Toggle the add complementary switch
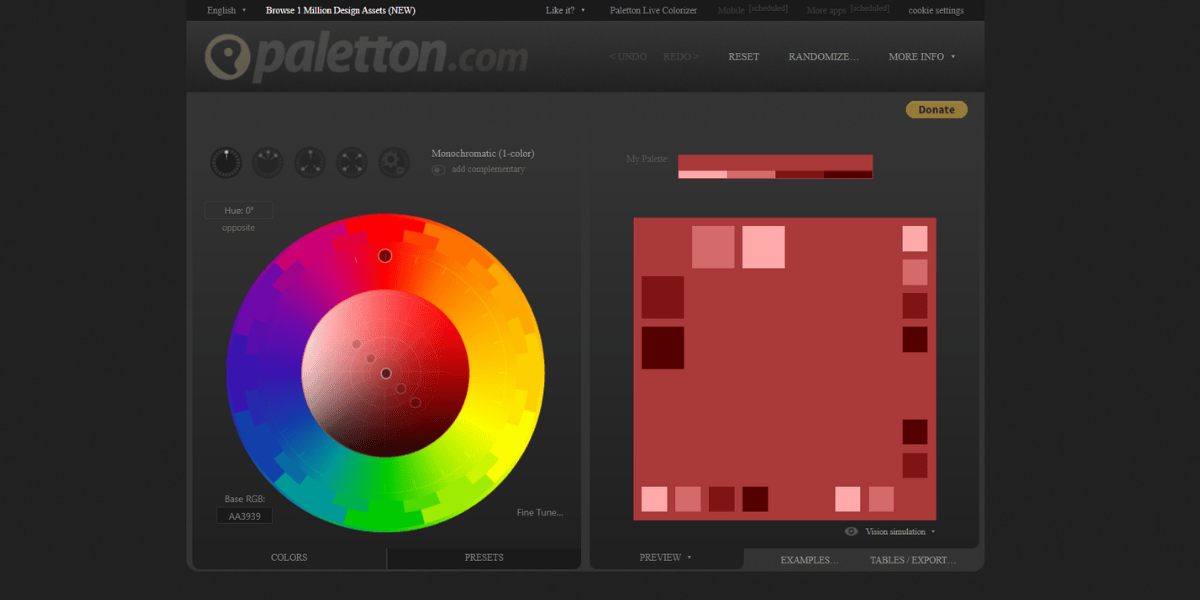Viewport: 1200px width, 600px height. pos(438,169)
